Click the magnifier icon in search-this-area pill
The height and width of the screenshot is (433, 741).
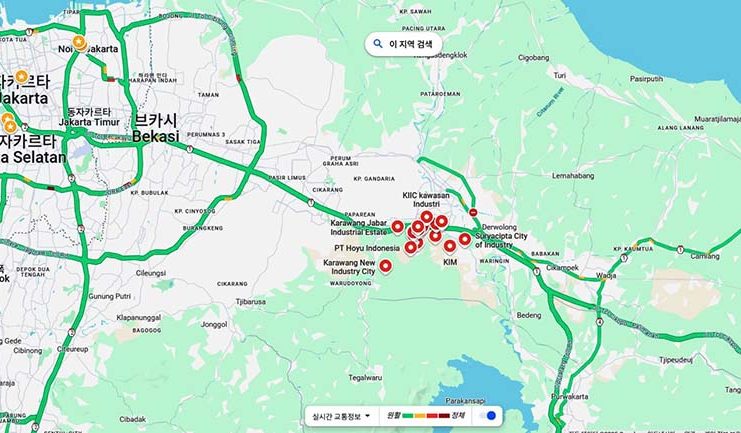coord(378,43)
